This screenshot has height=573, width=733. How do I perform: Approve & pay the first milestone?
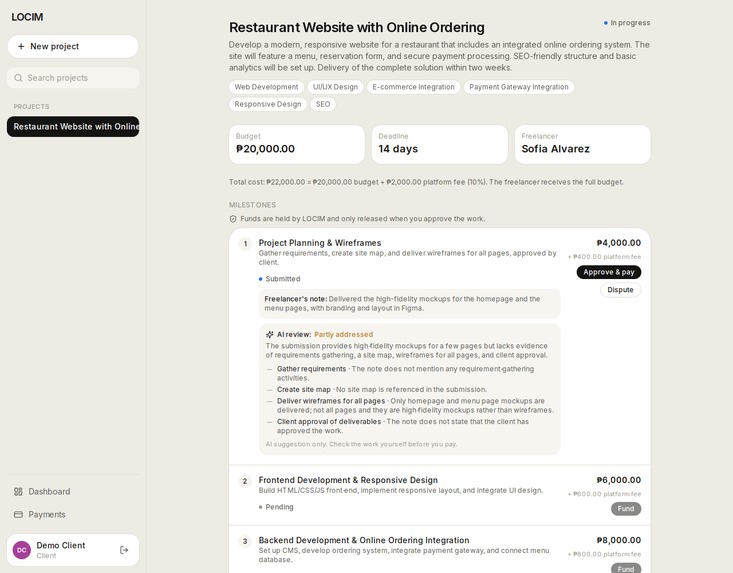[609, 272]
